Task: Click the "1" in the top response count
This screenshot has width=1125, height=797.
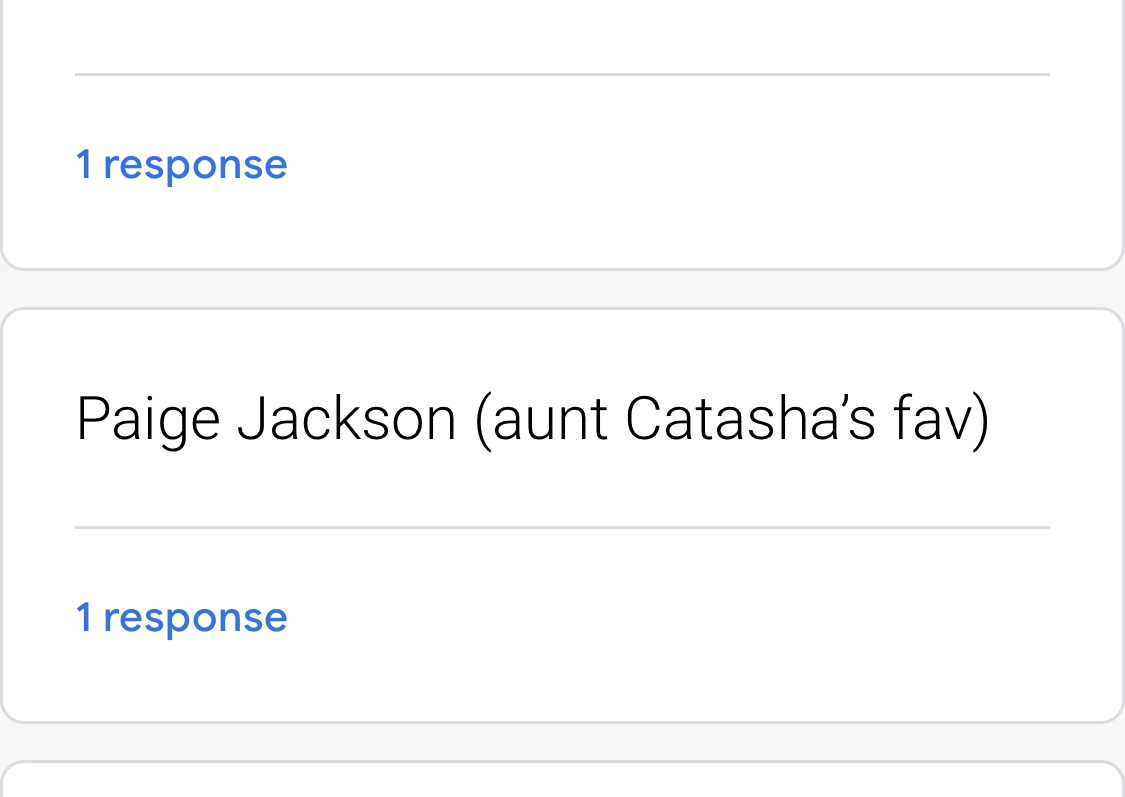Action: [x=84, y=165]
